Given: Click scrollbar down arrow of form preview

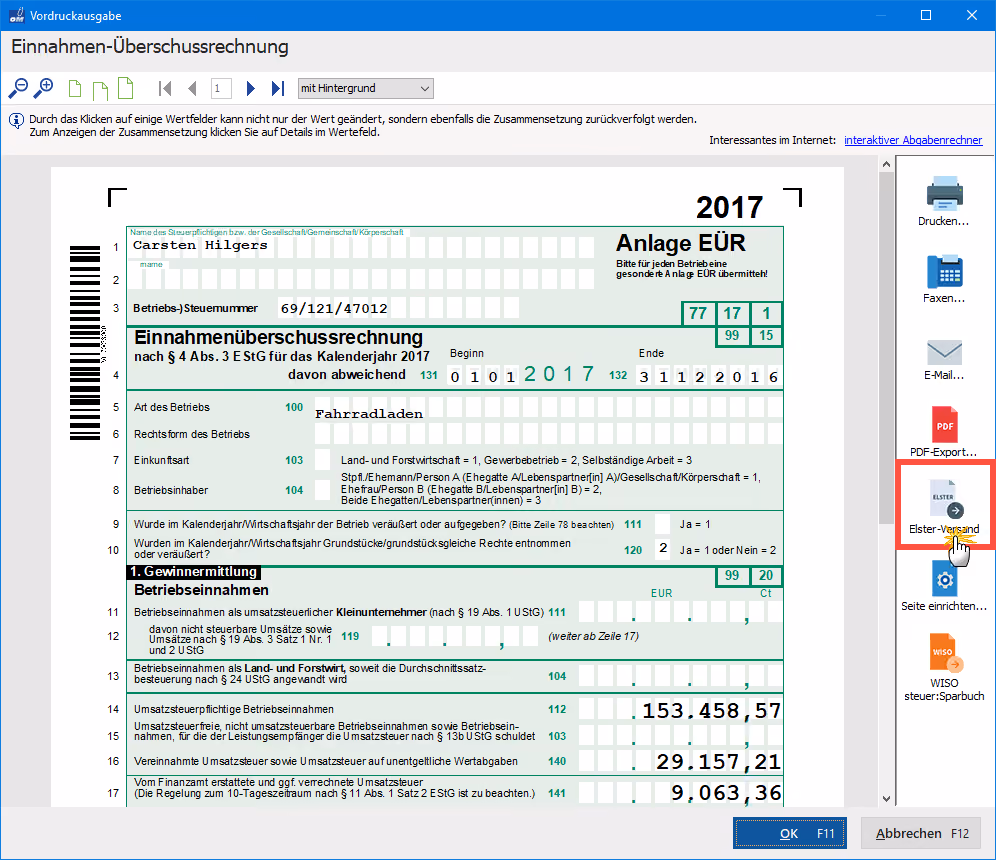Looking at the screenshot, I should point(887,799).
